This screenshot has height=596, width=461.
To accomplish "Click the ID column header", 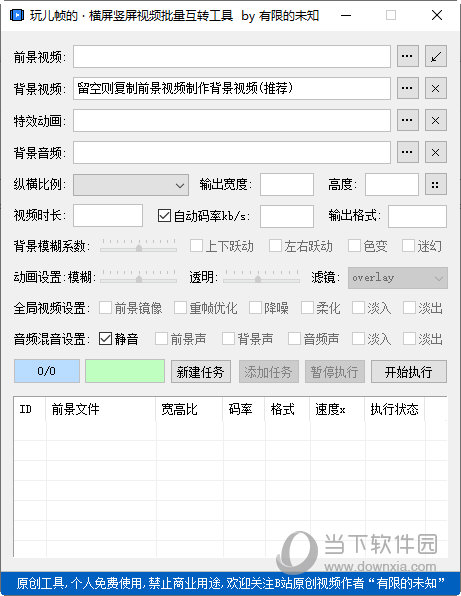I will pos(30,409).
